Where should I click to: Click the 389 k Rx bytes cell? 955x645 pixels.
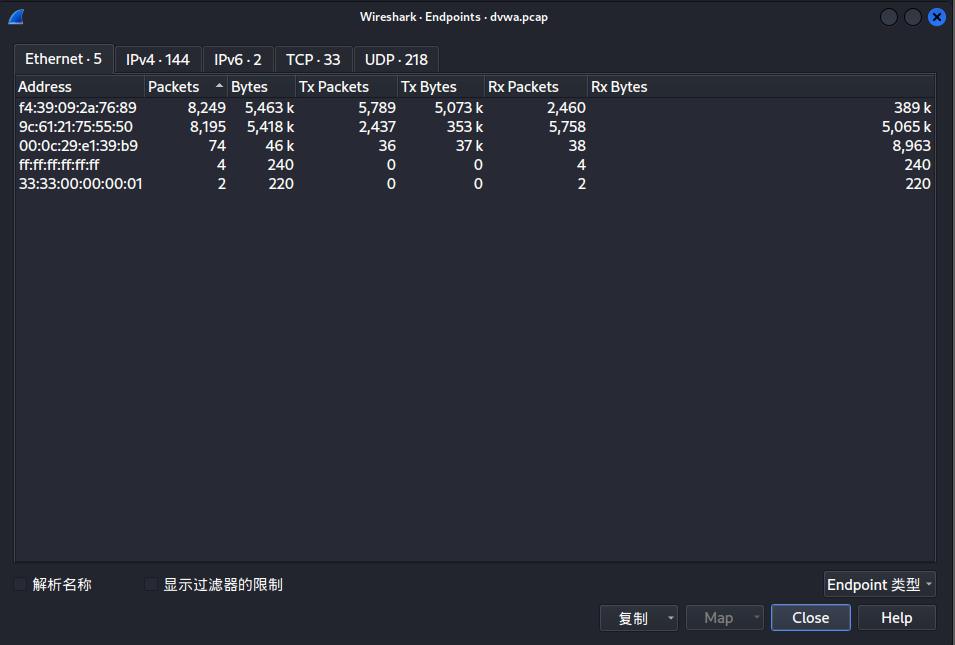912,108
